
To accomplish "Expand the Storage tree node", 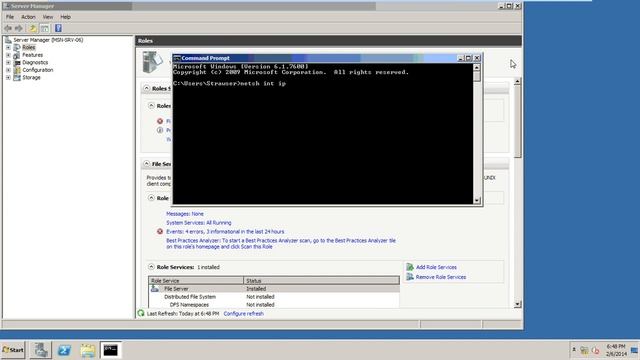I will pyautogui.click(x=8, y=77).
